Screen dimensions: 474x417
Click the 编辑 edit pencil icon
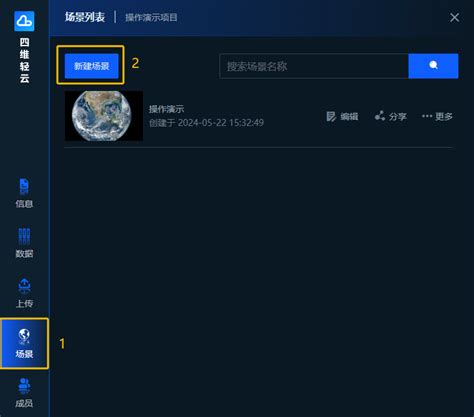pyautogui.click(x=331, y=116)
